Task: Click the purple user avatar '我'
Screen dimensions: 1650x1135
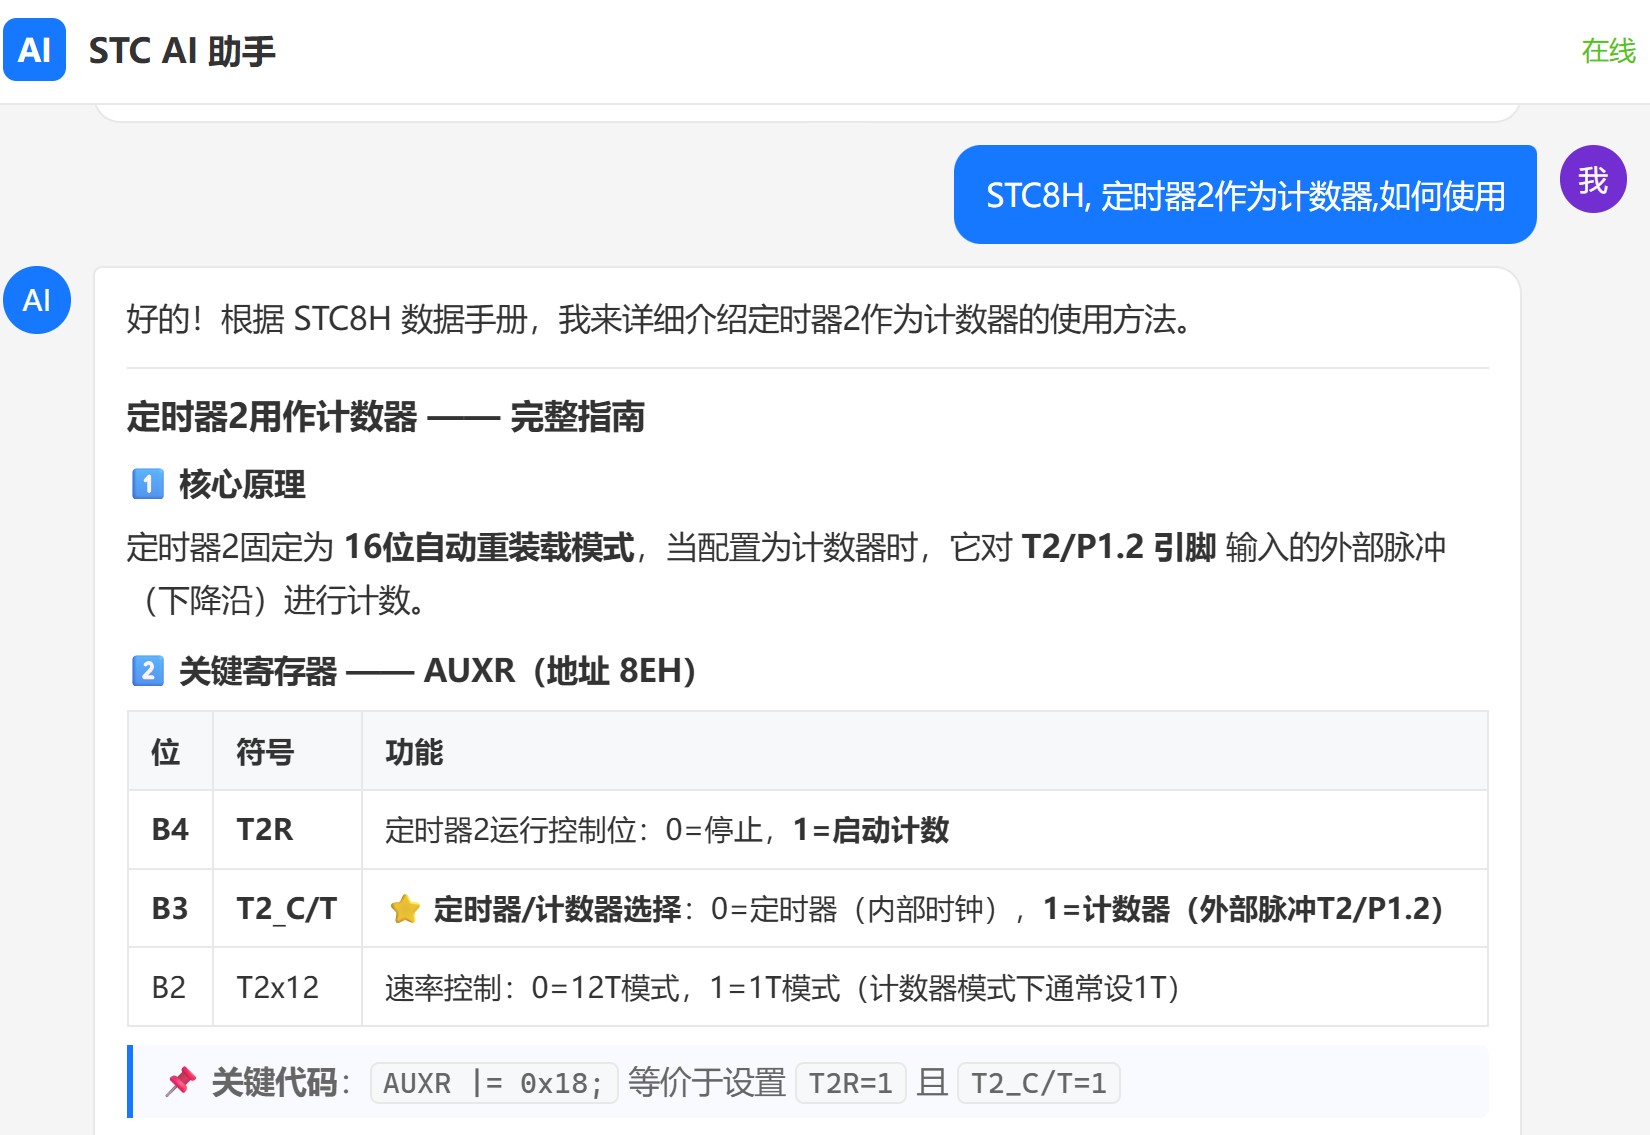Action: point(1593,179)
